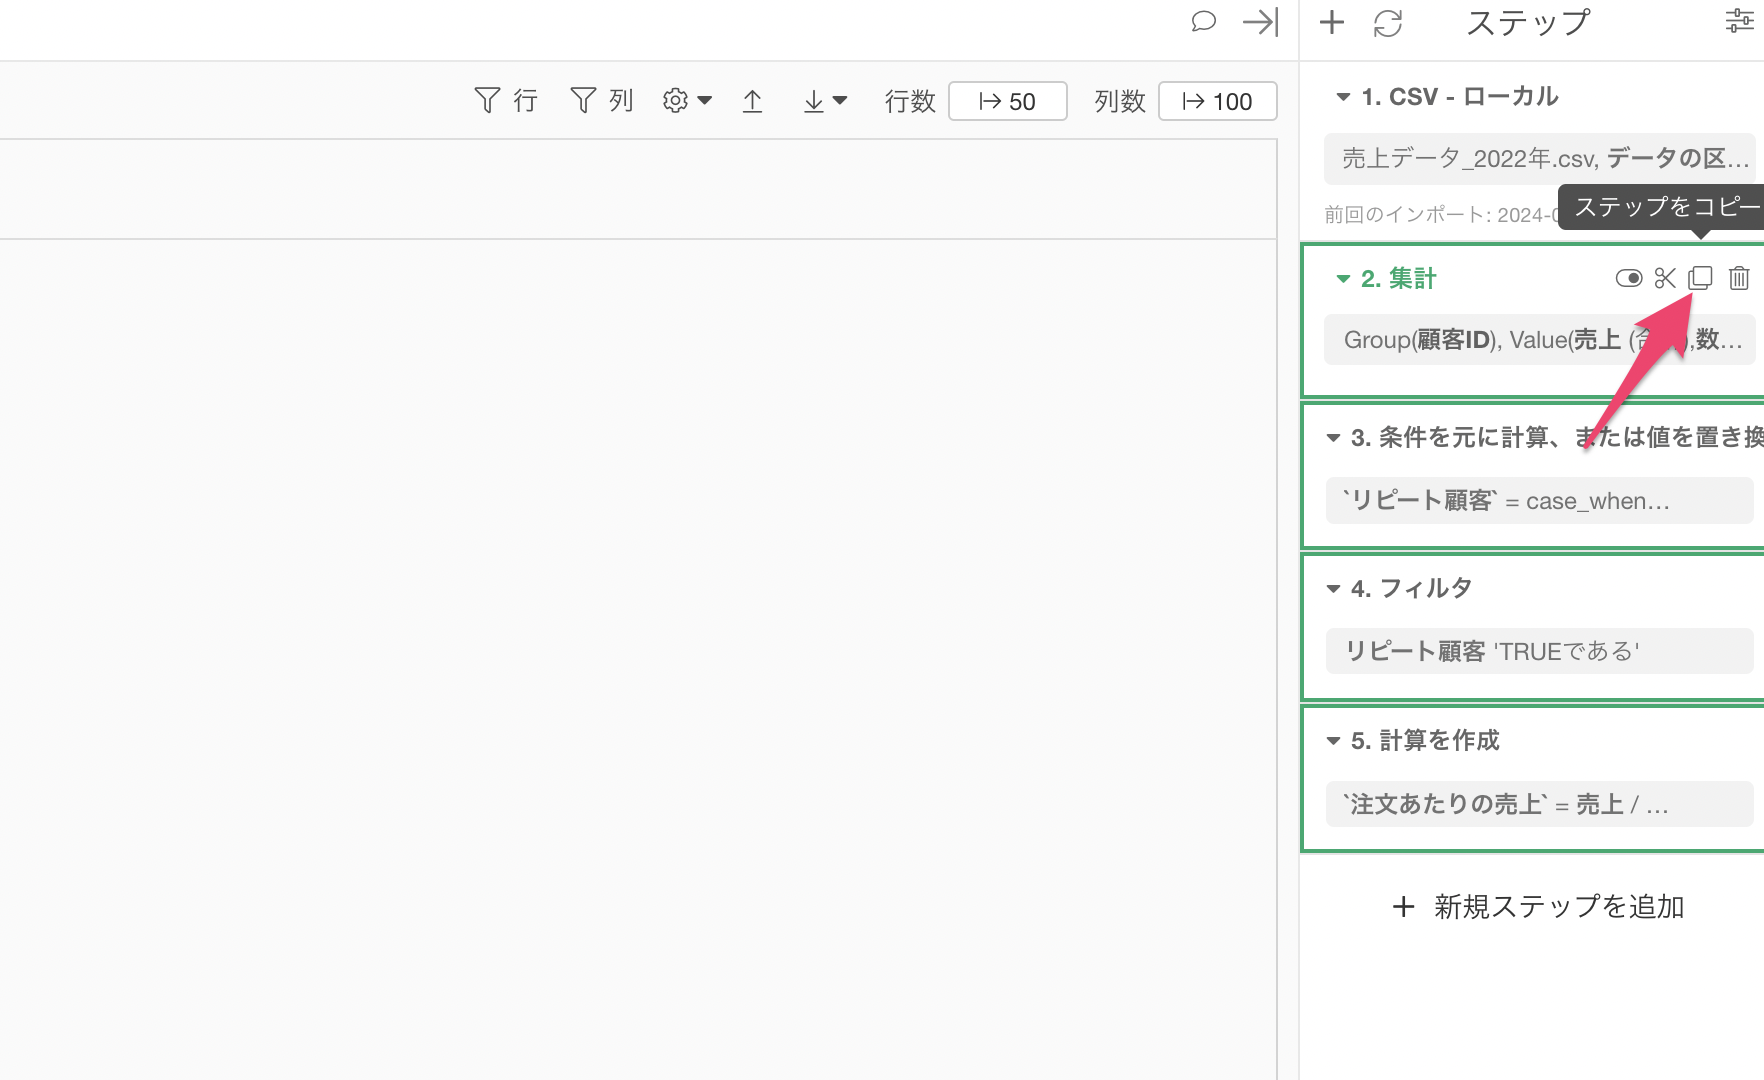Viewport: 1764px width, 1080px height.
Task: Click the ステップ panel heading
Action: point(1528,23)
